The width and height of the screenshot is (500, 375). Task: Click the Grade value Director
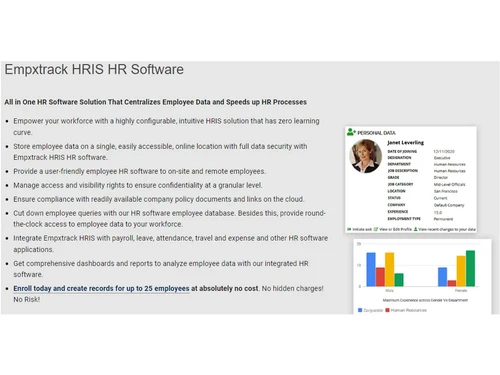[x=441, y=178]
